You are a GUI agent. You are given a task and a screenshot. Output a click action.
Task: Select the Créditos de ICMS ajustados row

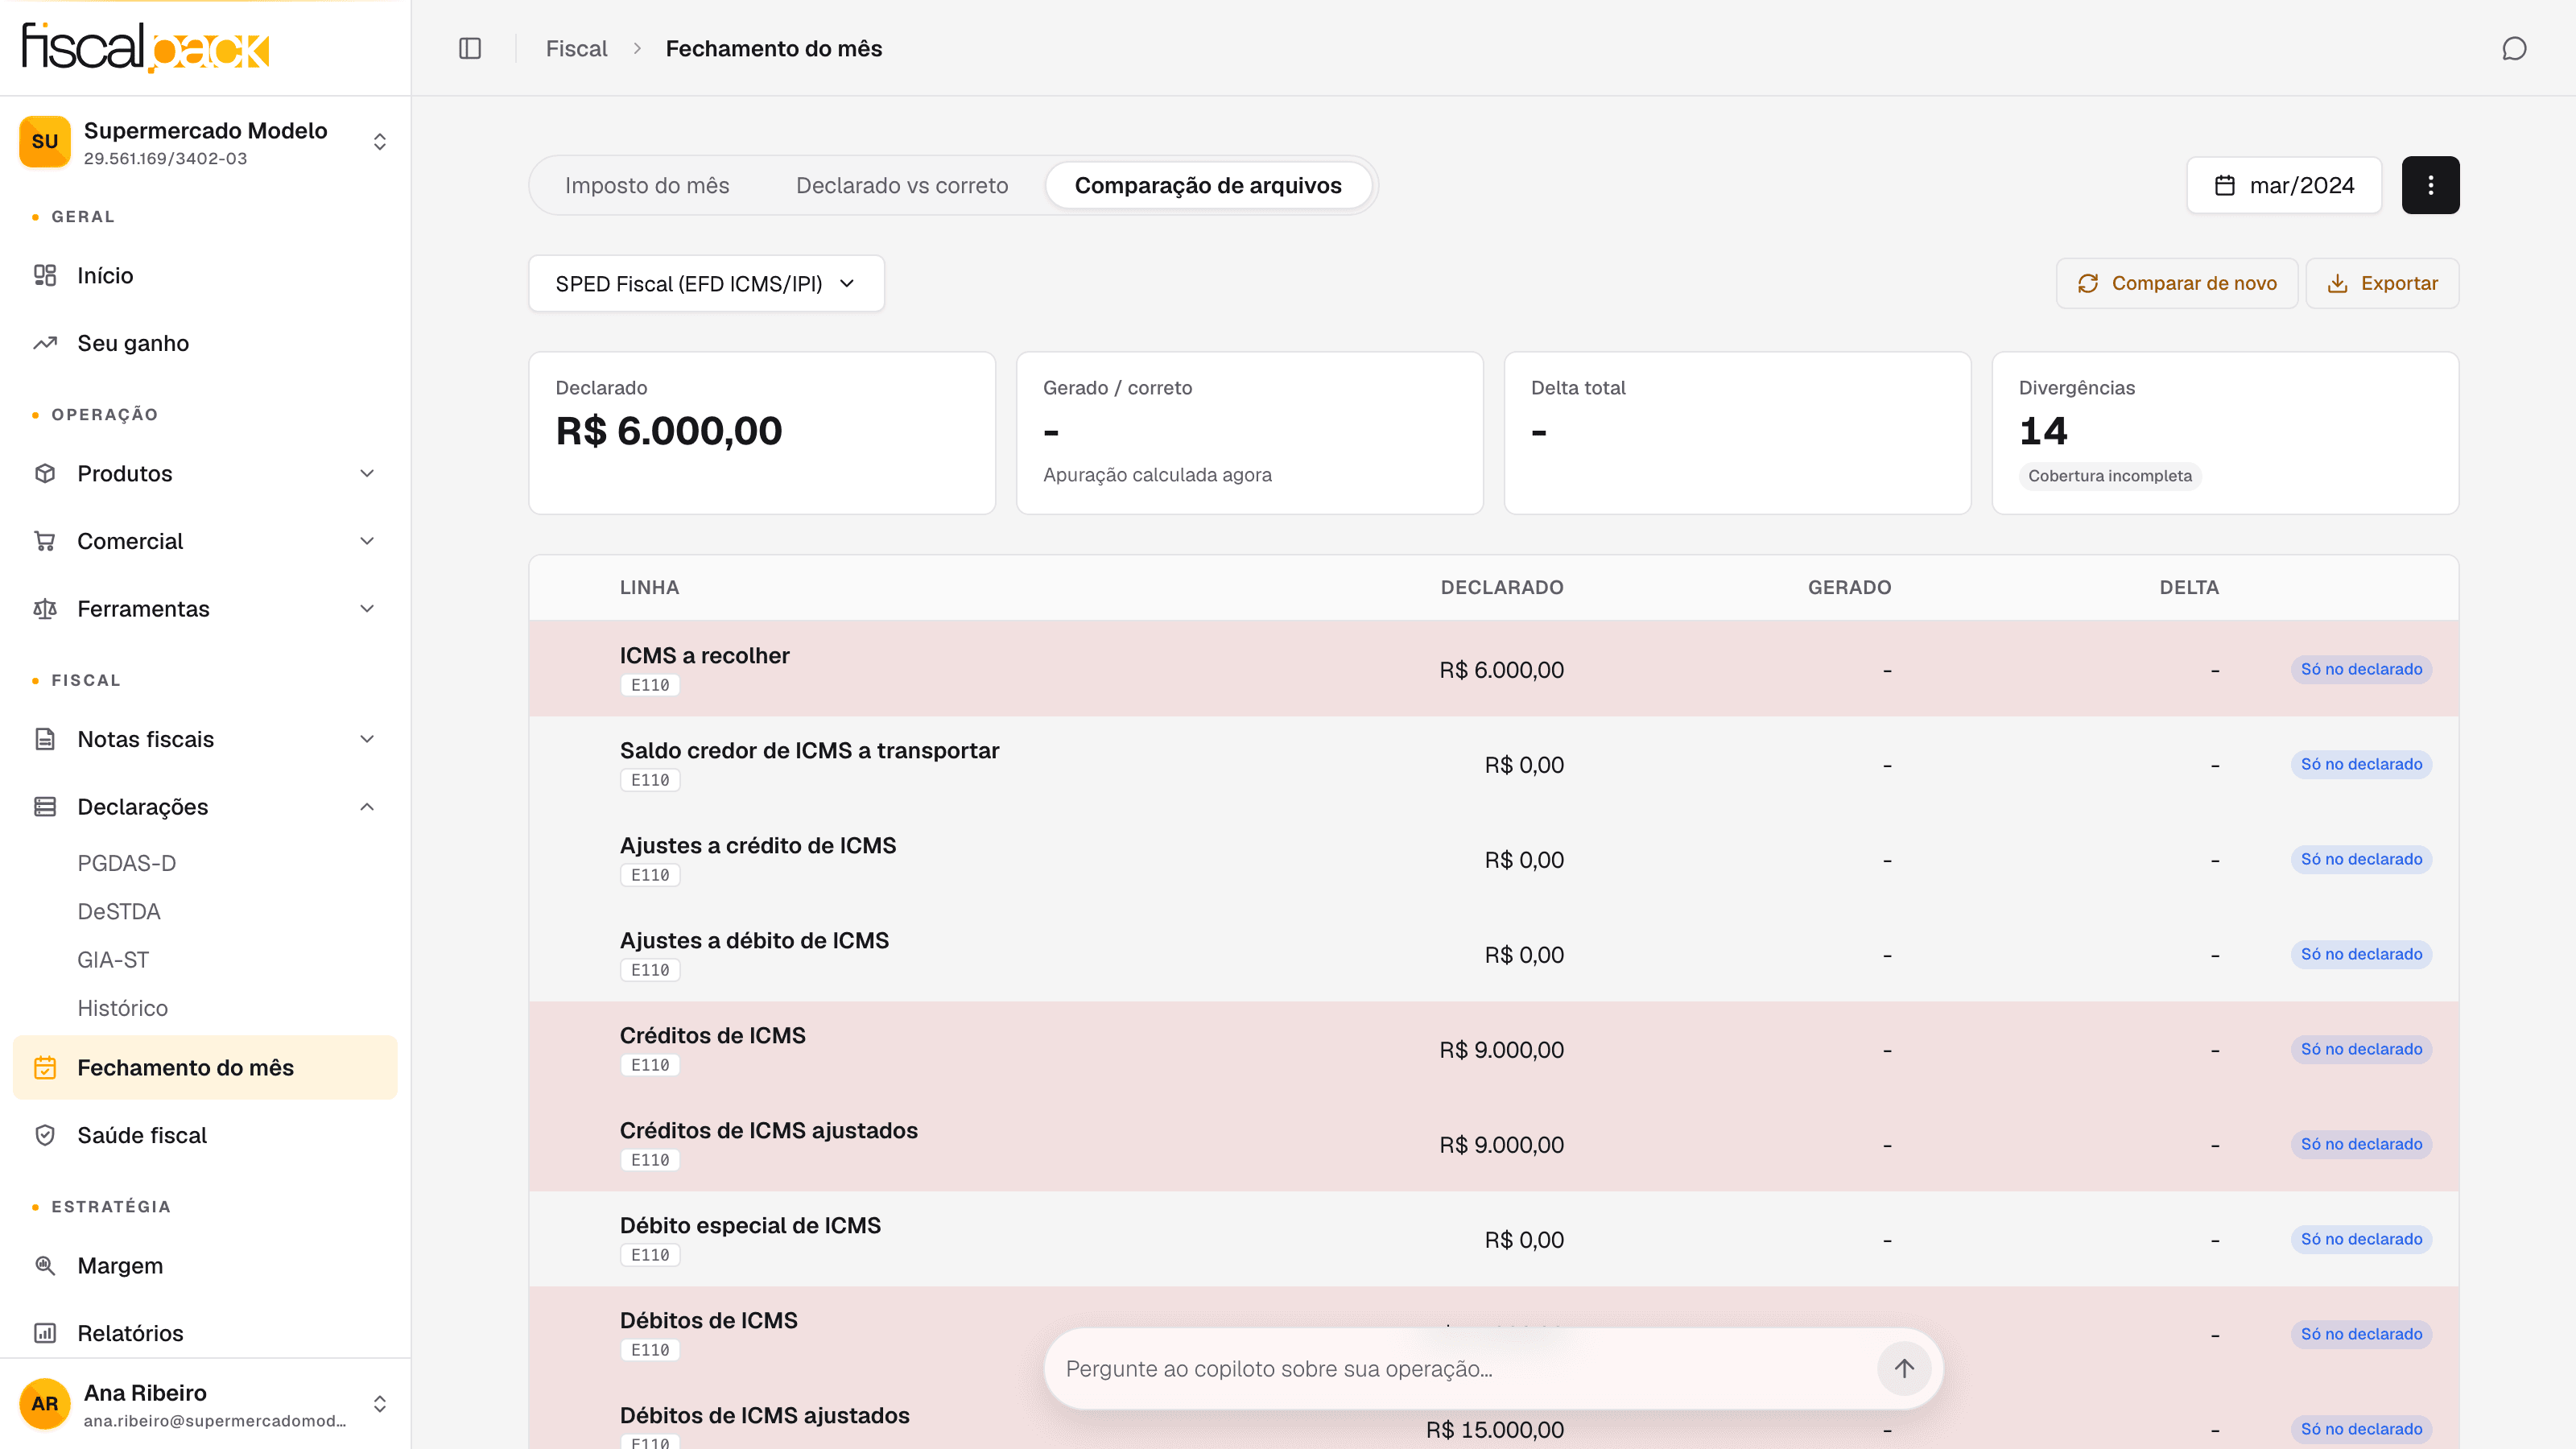1493,1144
